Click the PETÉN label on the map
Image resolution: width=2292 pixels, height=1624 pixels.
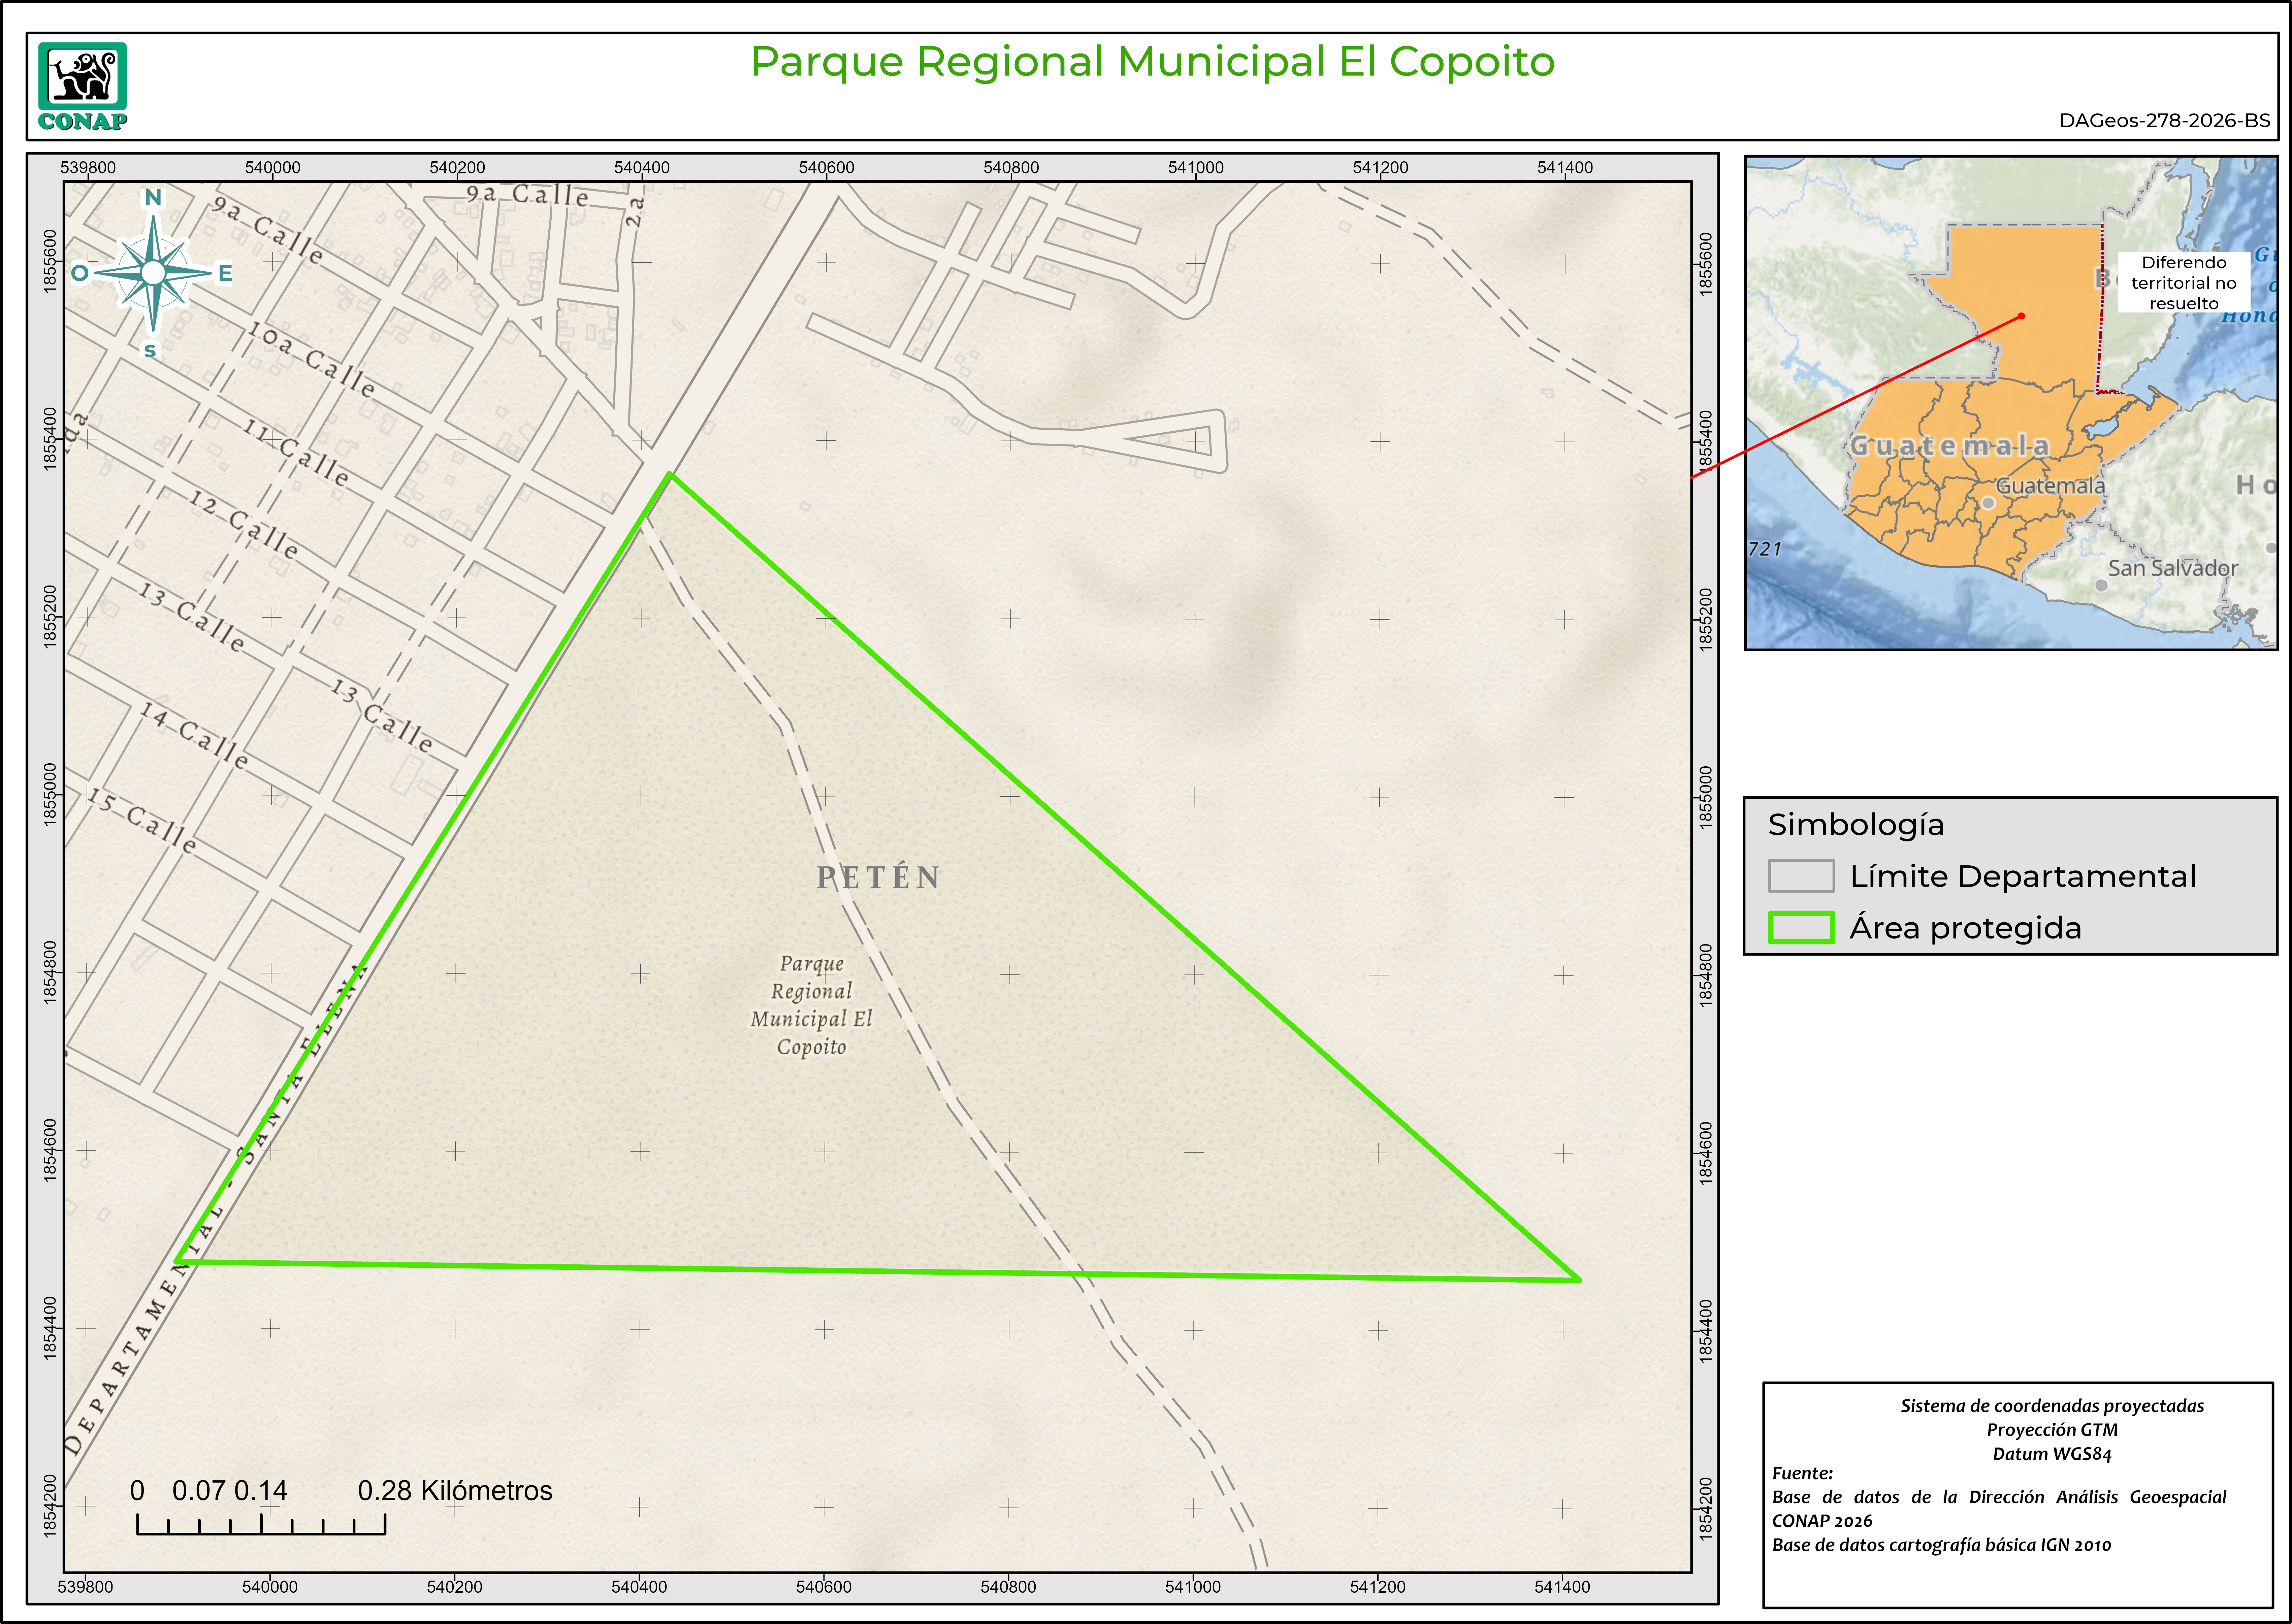click(x=878, y=878)
